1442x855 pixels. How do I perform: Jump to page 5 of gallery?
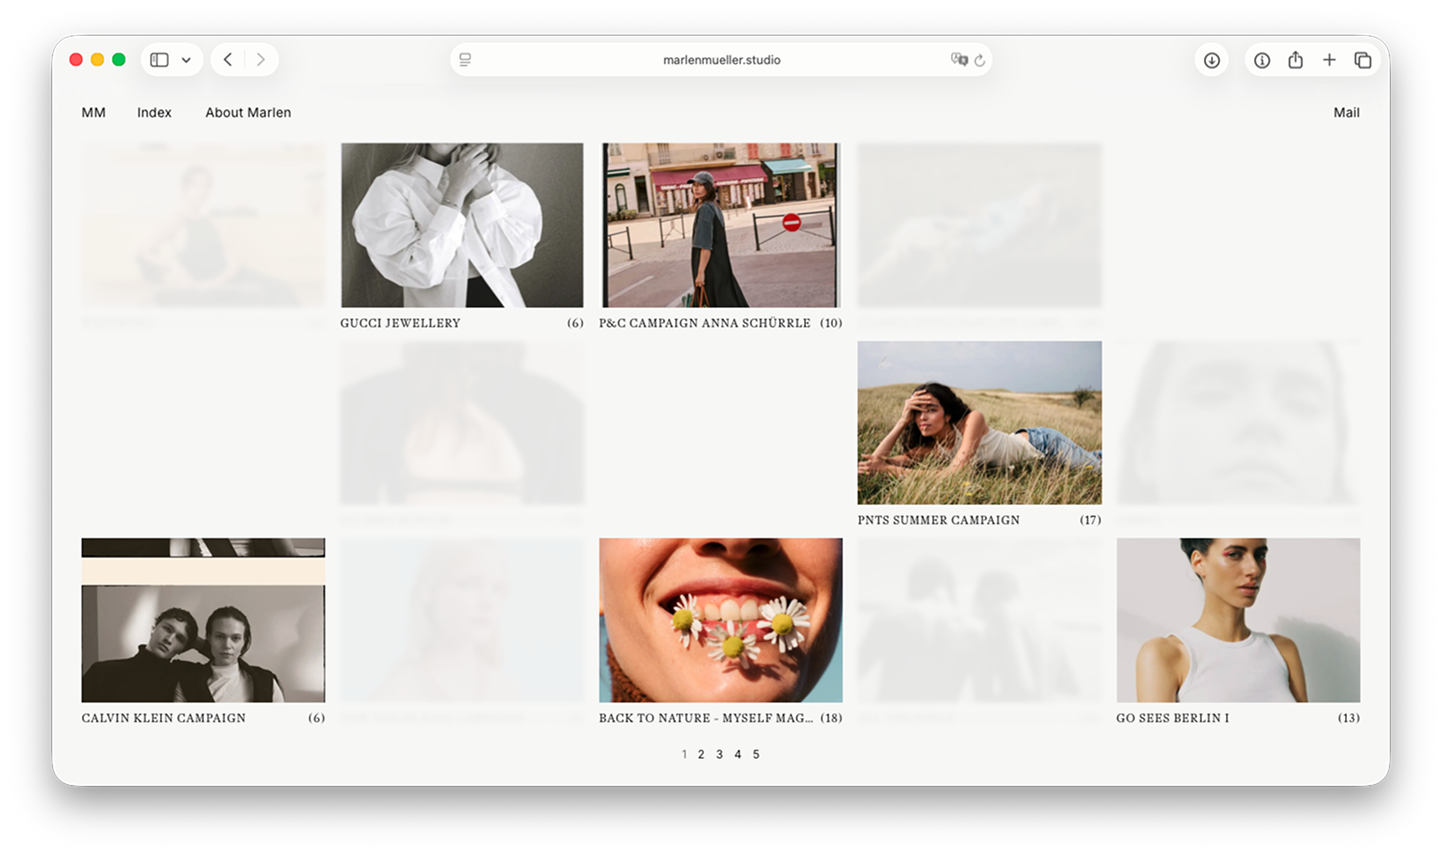click(x=756, y=755)
